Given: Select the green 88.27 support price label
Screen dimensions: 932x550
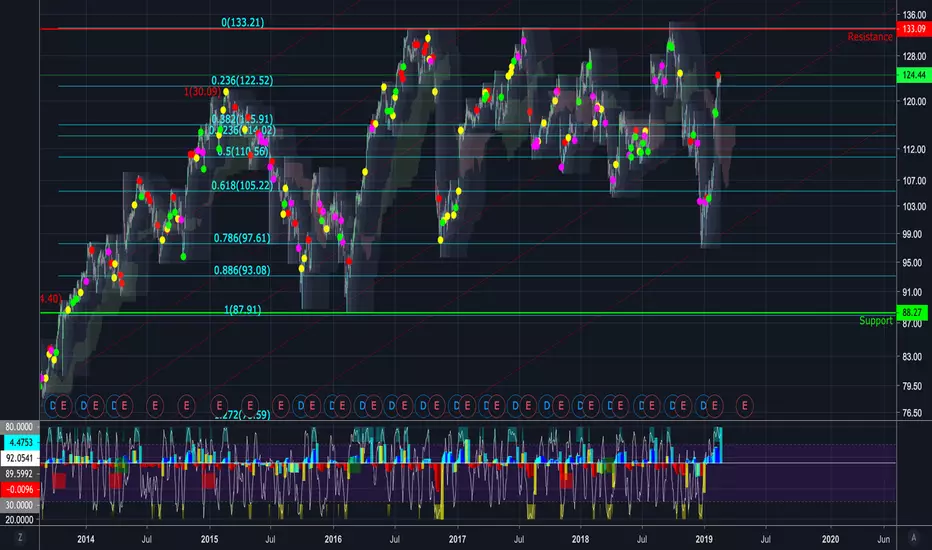Looking at the screenshot, I should 914,313.
